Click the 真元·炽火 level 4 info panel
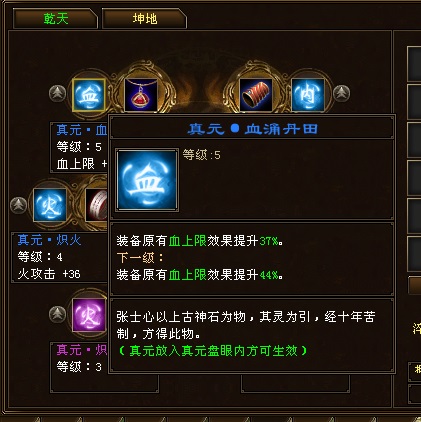This screenshot has width=421, height=422. pyautogui.click(x=59, y=257)
